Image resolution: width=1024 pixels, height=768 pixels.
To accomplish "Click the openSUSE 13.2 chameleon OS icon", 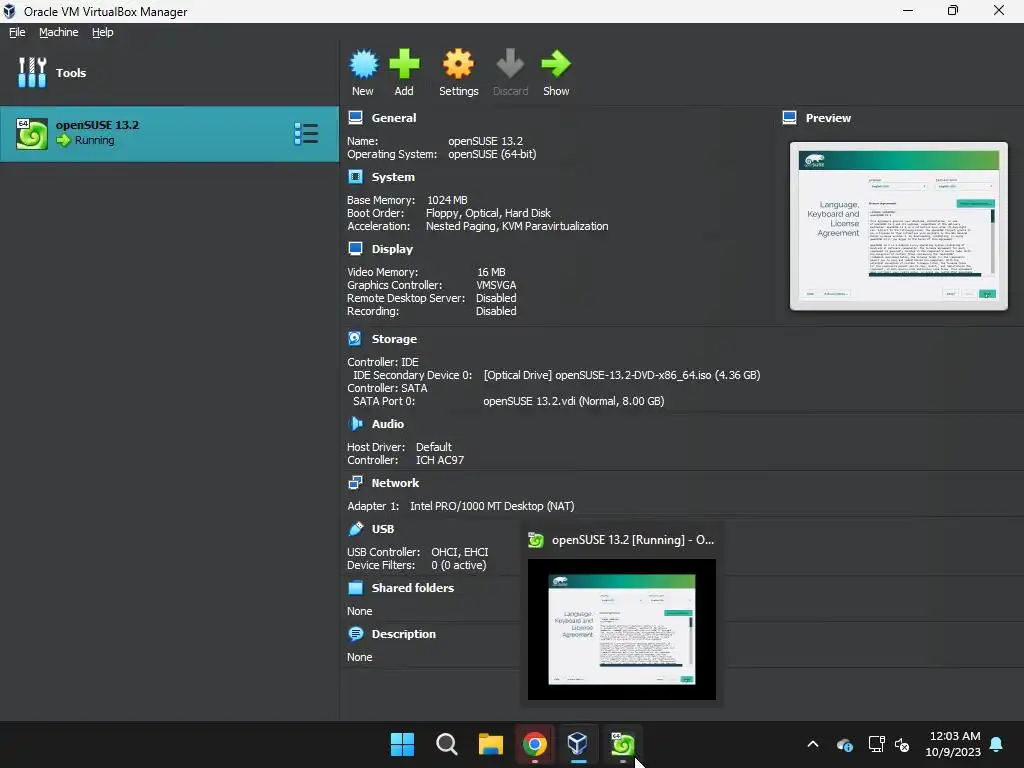I will (32, 134).
